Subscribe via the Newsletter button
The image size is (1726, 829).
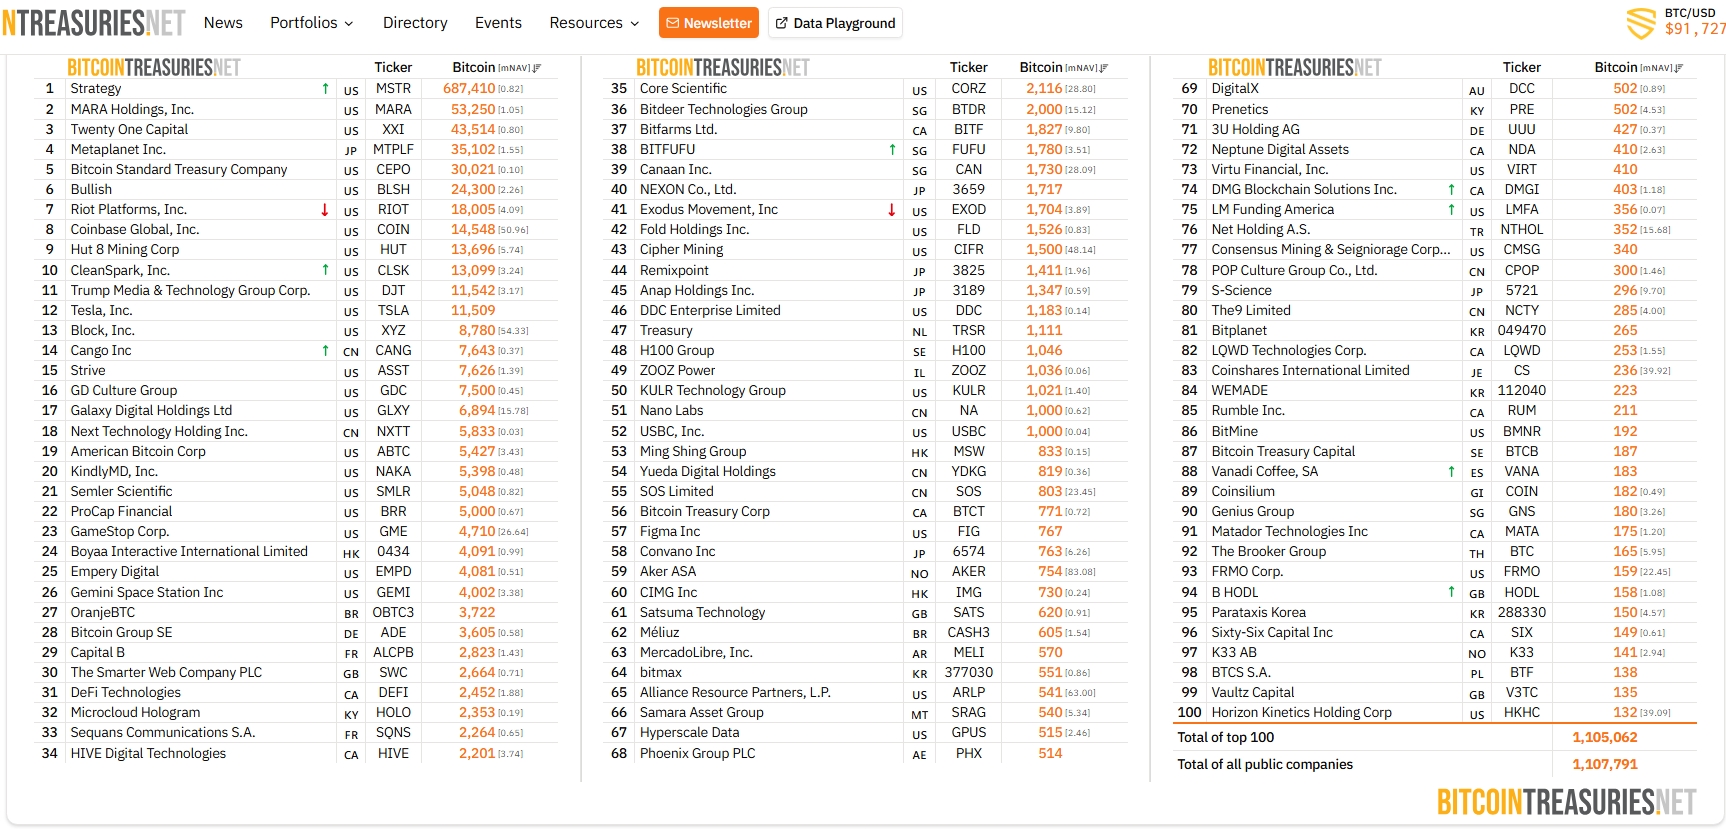pyautogui.click(x=709, y=23)
